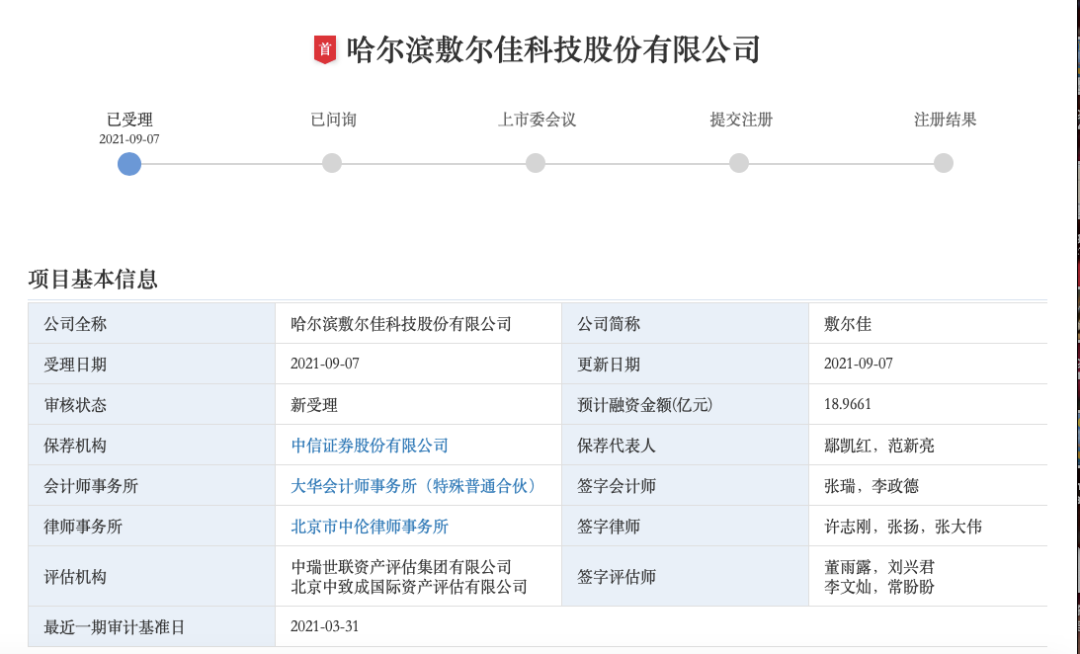Click the red 首 badge icon
1080x654 pixels.
tap(325, 50)
